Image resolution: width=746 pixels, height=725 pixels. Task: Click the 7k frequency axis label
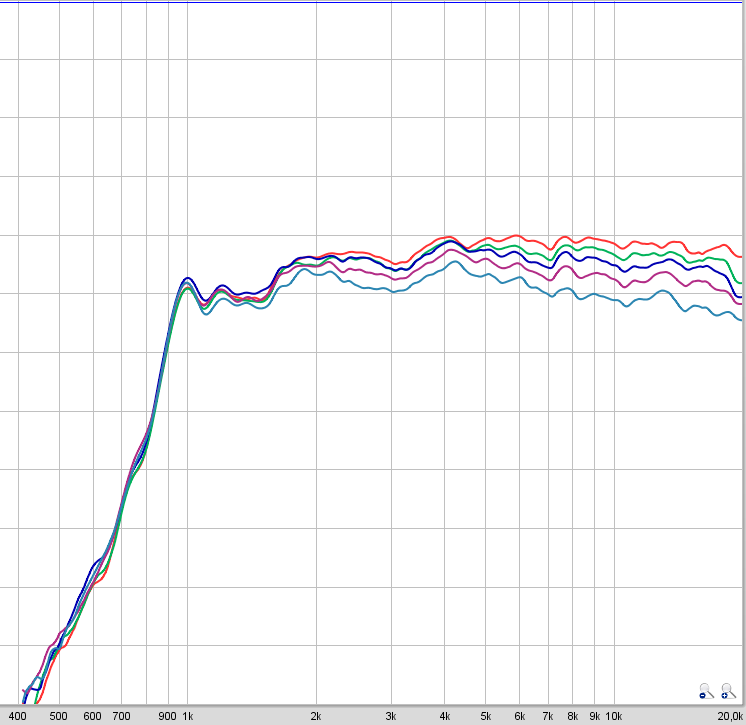(x=548, y=716)
